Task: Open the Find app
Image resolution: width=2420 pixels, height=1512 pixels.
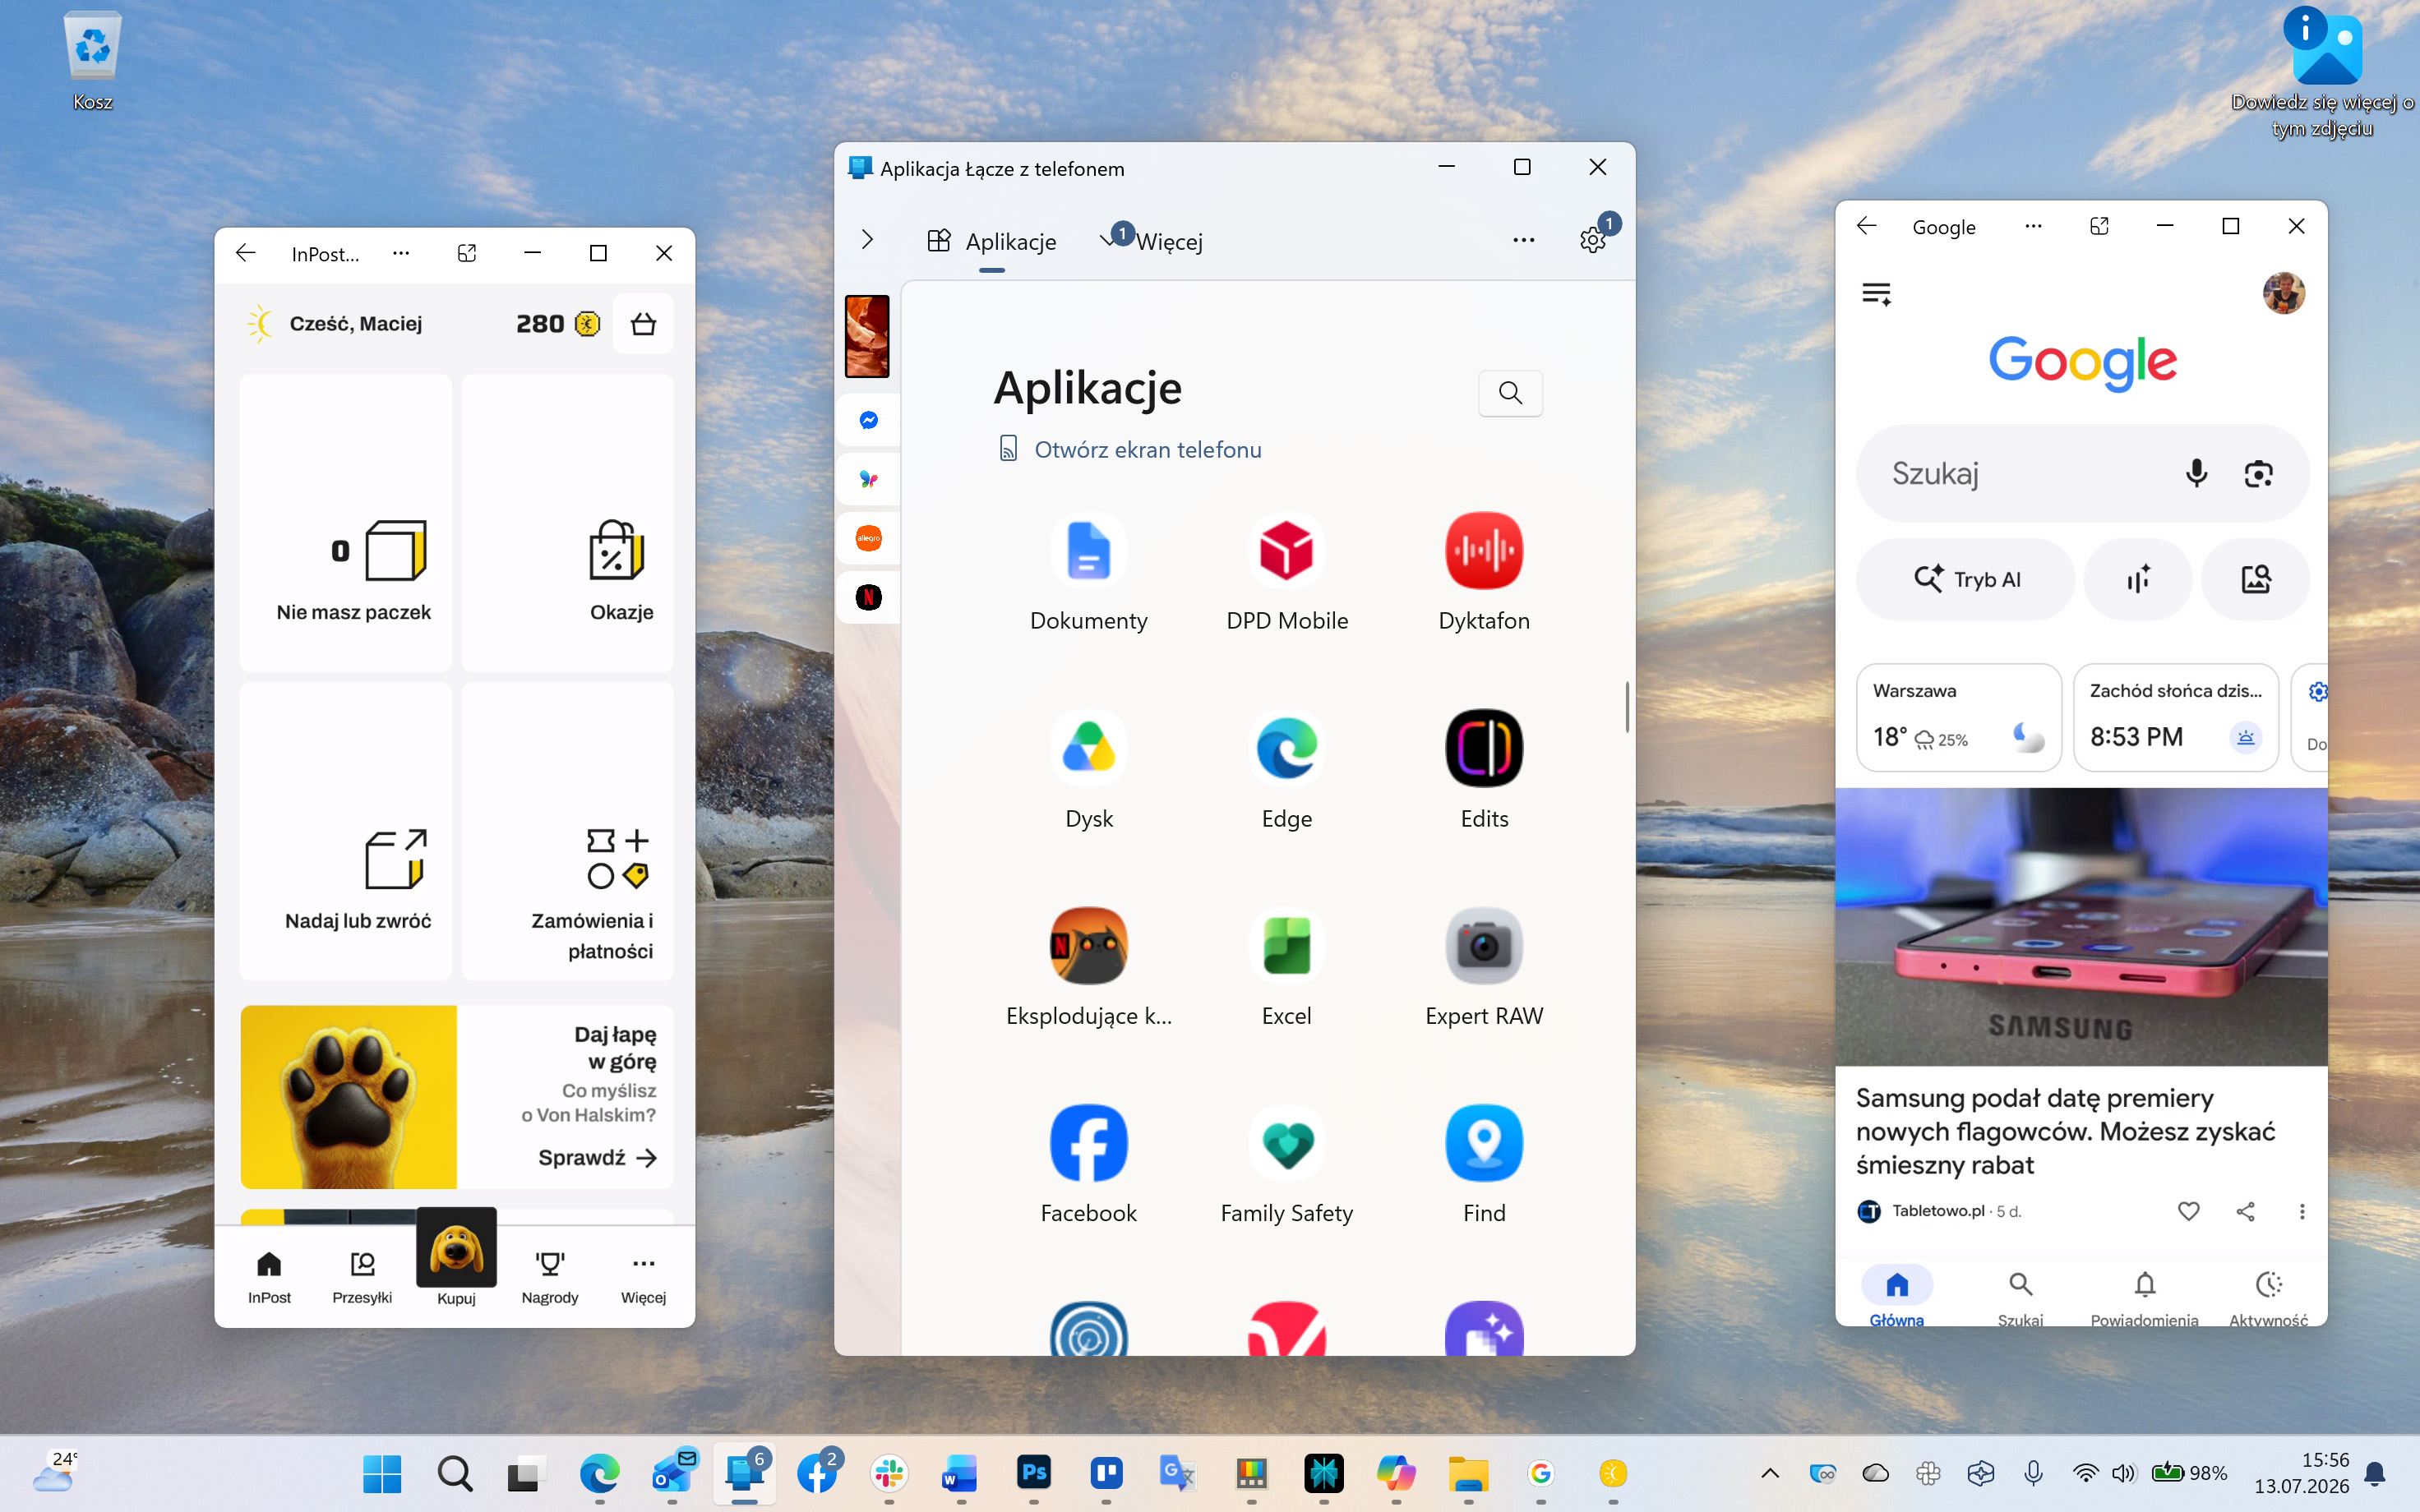Action: tap(1484, 1165)
